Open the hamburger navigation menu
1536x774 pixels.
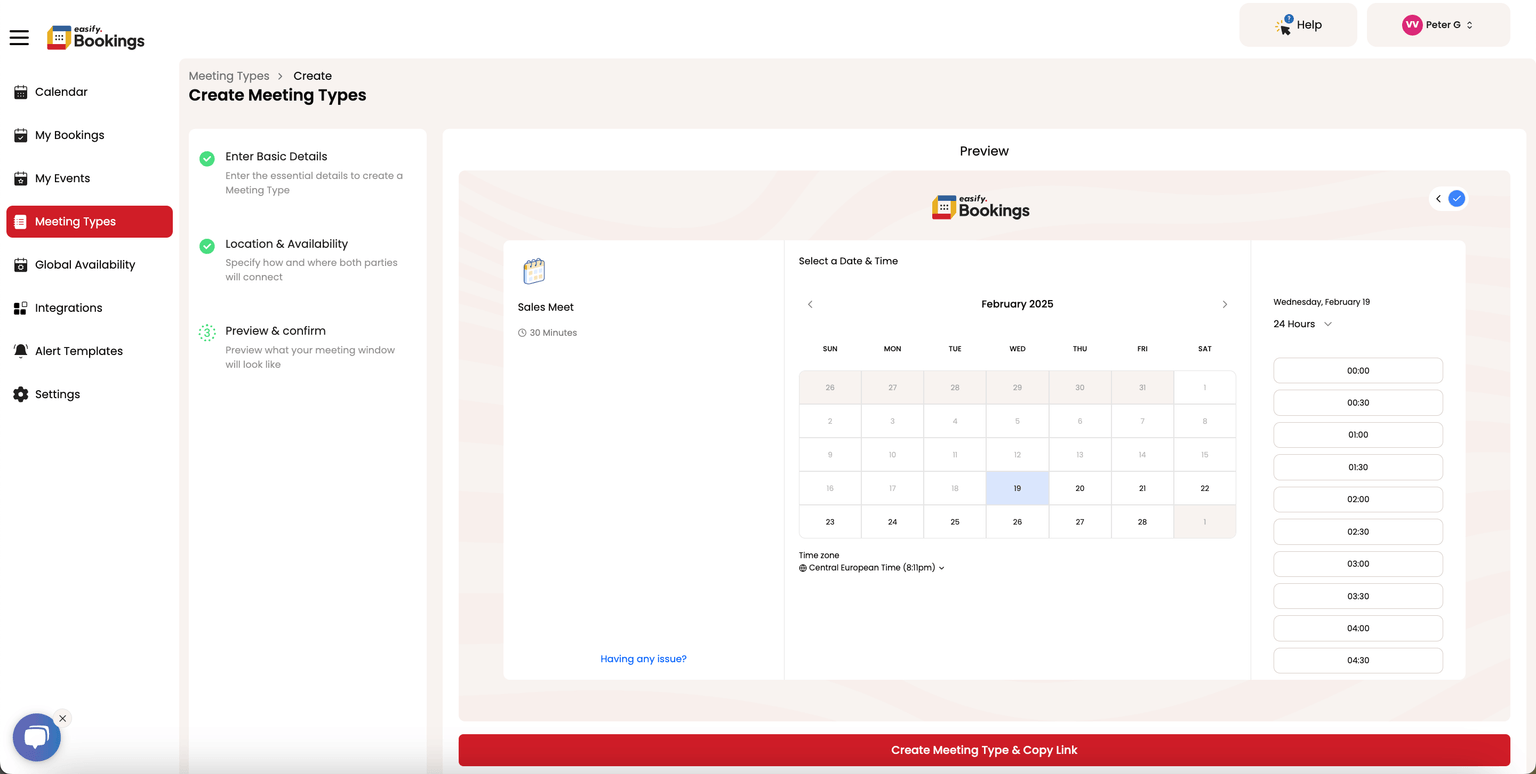[19, 38]
